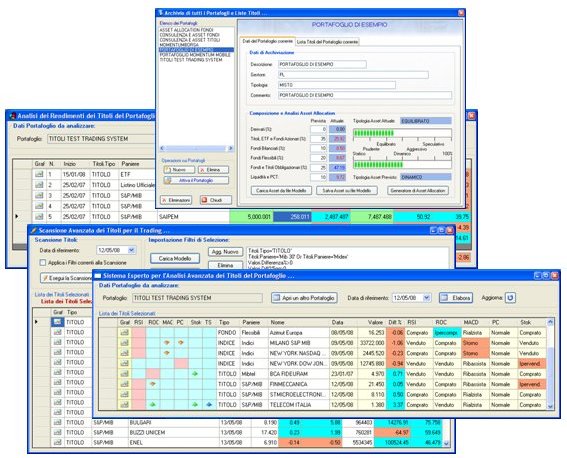Click graph icon for ETF row 1
567x458 pixels.
coord(39,174)
